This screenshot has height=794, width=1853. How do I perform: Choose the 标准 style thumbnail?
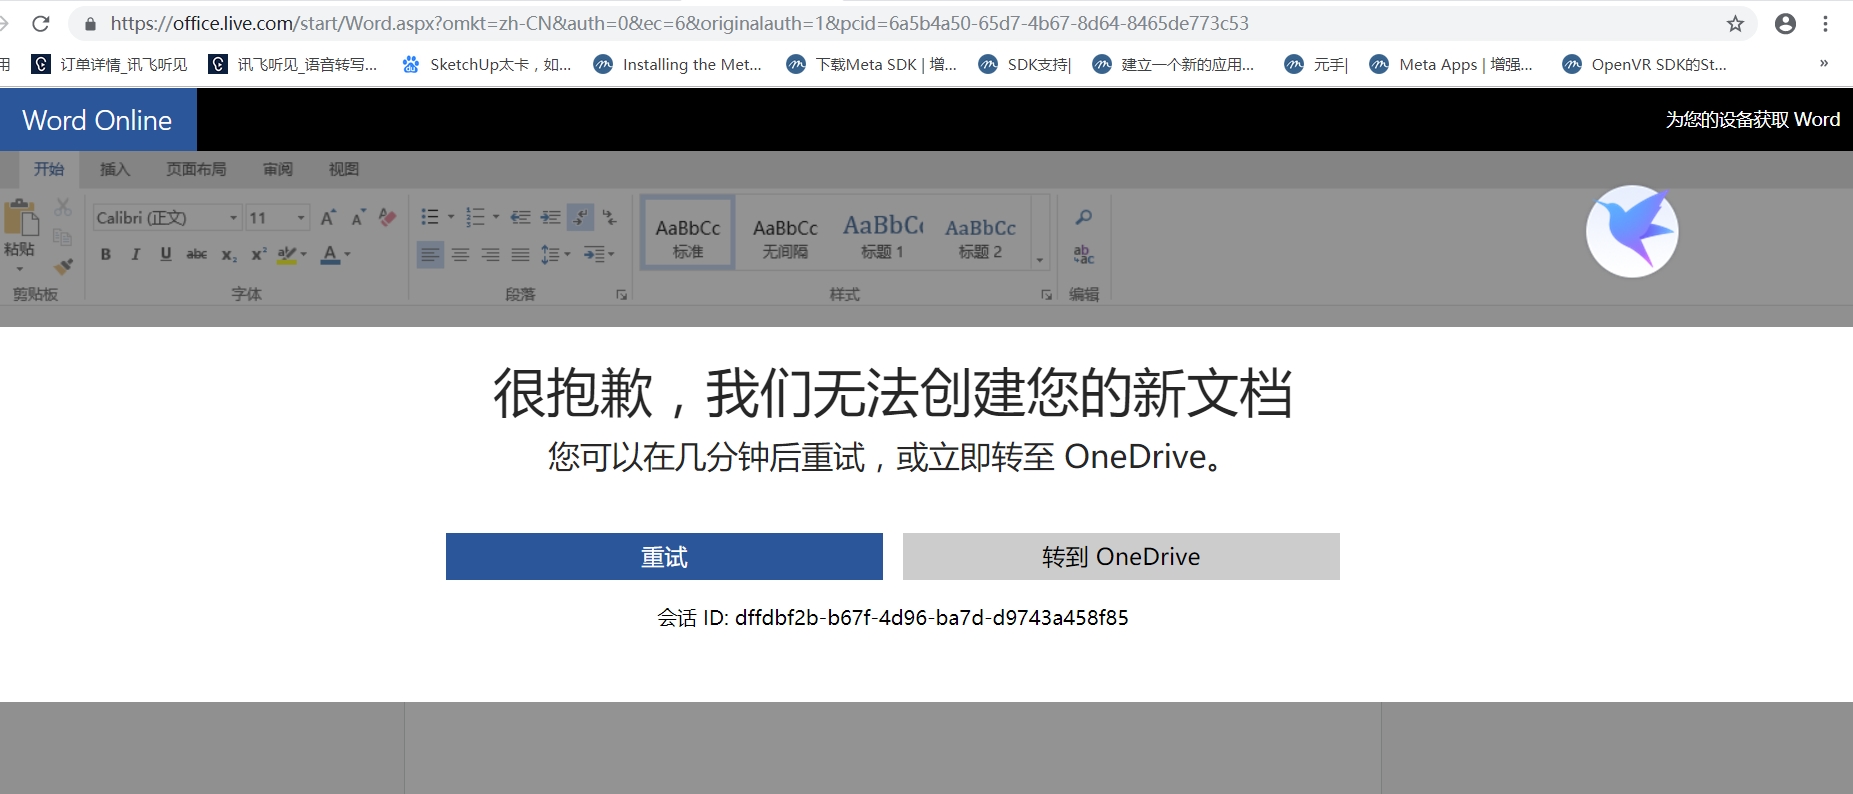tap(688, 232)
